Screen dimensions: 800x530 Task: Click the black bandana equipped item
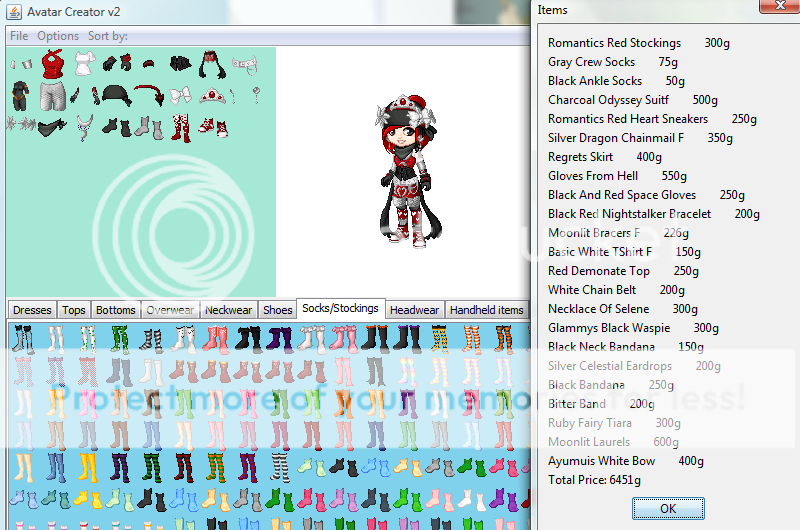click(x=117, y=96)
